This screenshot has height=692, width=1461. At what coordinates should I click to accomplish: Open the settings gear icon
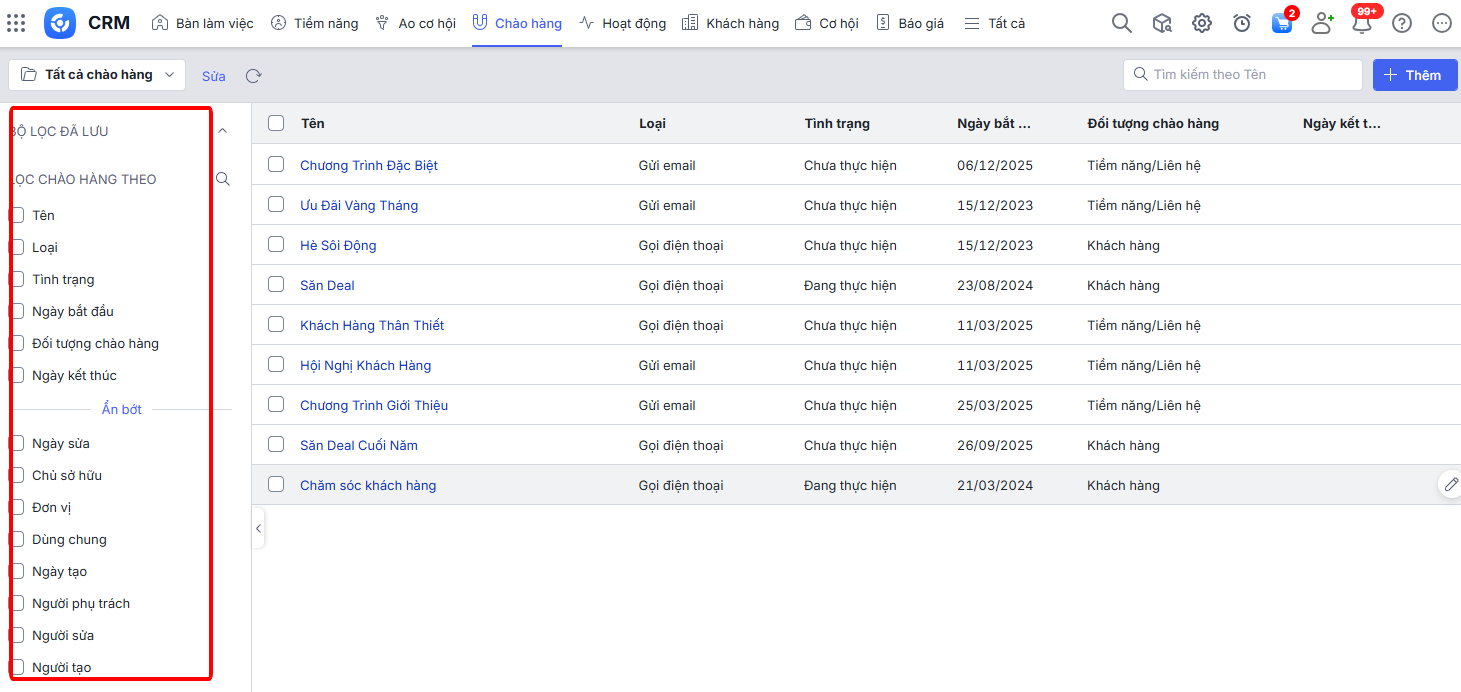coord(1202,23)
